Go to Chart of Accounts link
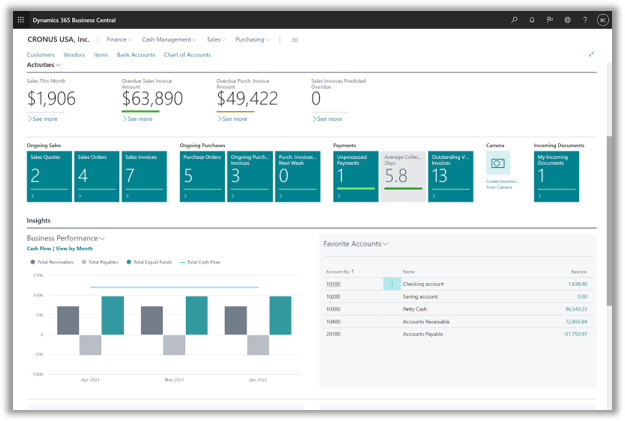Screen dimensions: 625x421 [x=187, y=55]
